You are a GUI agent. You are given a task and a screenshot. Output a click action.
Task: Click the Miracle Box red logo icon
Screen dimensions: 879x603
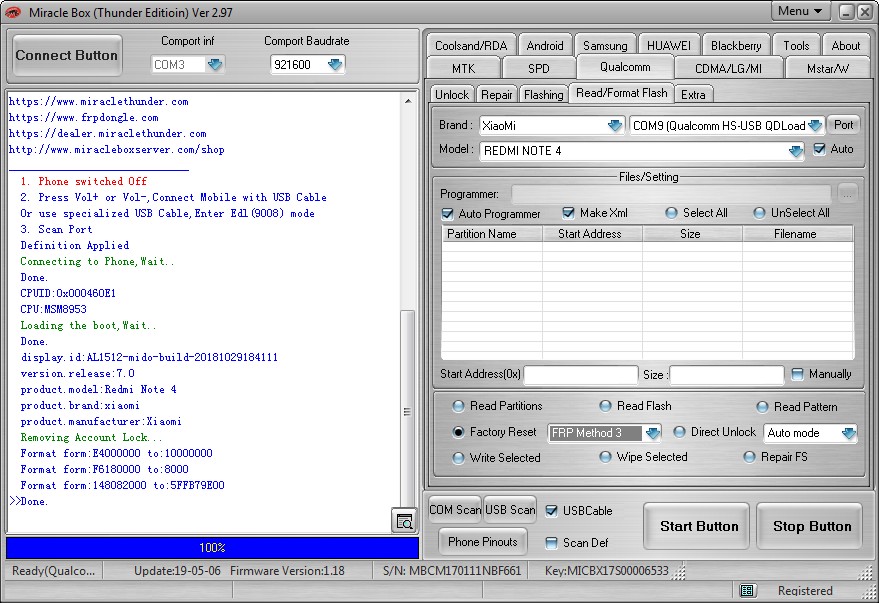pyautogui.click(x=13, y=12)
